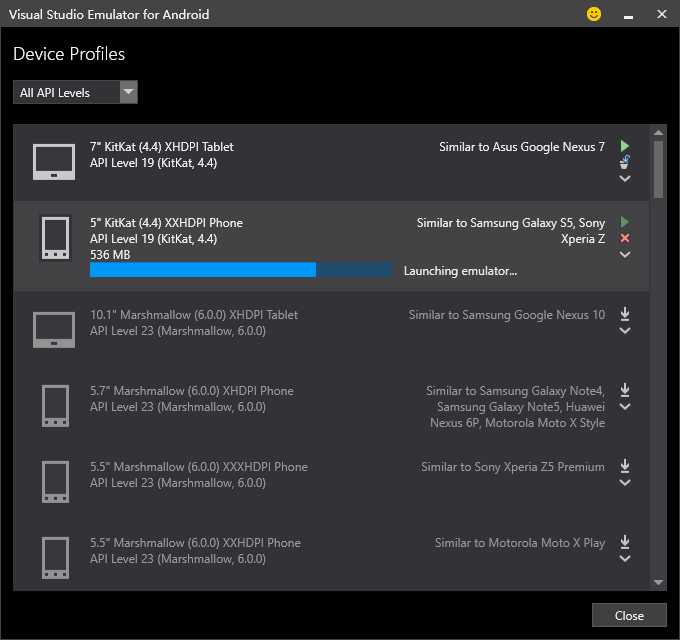Select the 7" KitKat tablet device icon
This screenshot has height=640, width=680.
pos(54,162)
